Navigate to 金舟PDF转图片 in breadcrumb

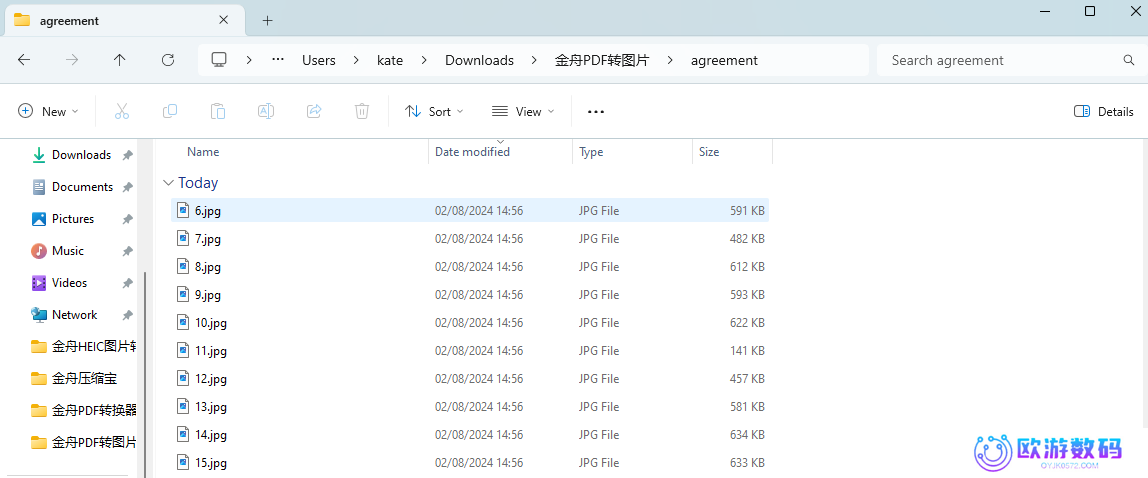pos(602,60)
